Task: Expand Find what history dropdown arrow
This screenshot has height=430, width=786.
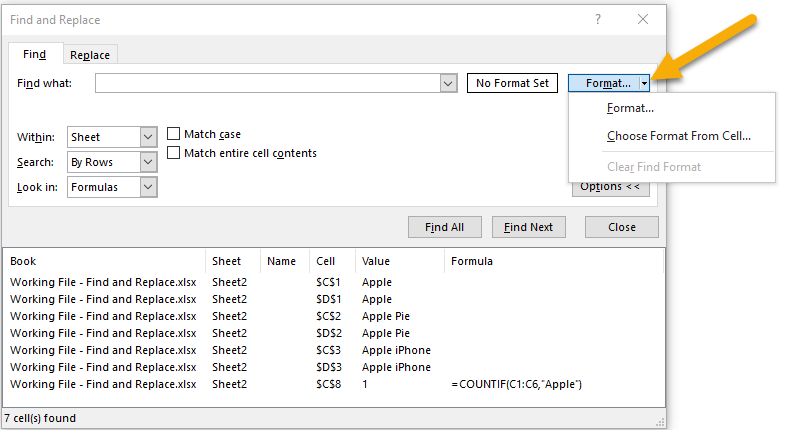Action: [x=448, y=83]
